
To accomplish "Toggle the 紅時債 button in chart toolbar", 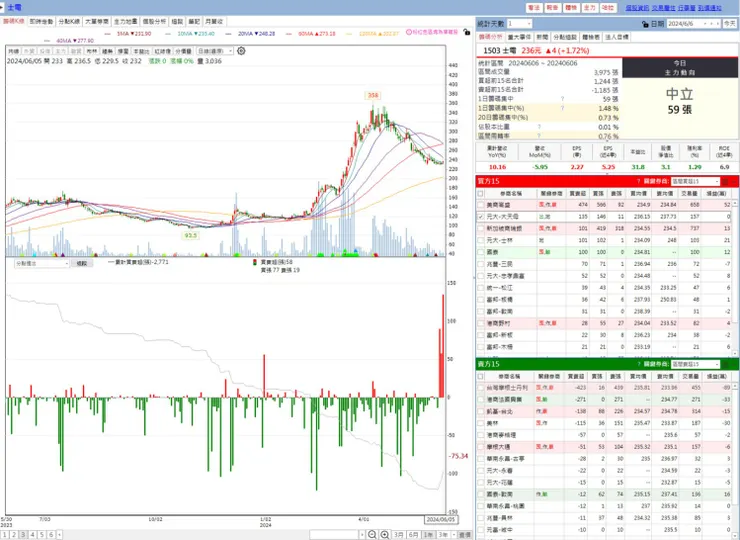I will click(162, 51).
